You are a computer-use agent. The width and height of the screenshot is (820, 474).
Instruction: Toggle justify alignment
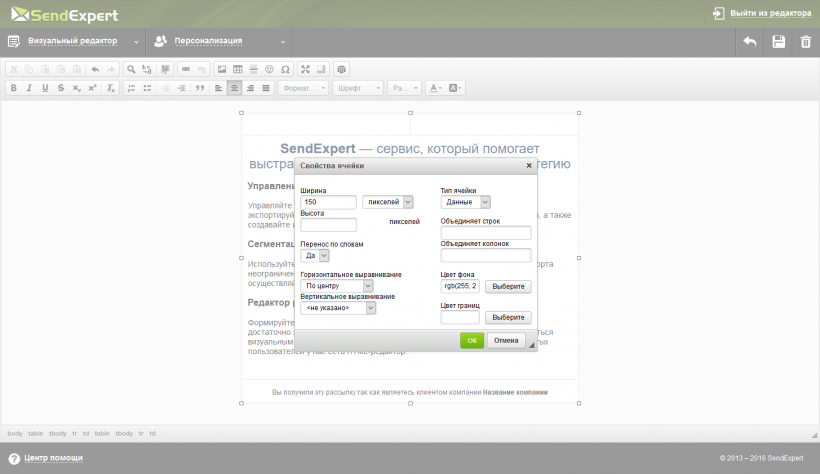coord(266,88)
